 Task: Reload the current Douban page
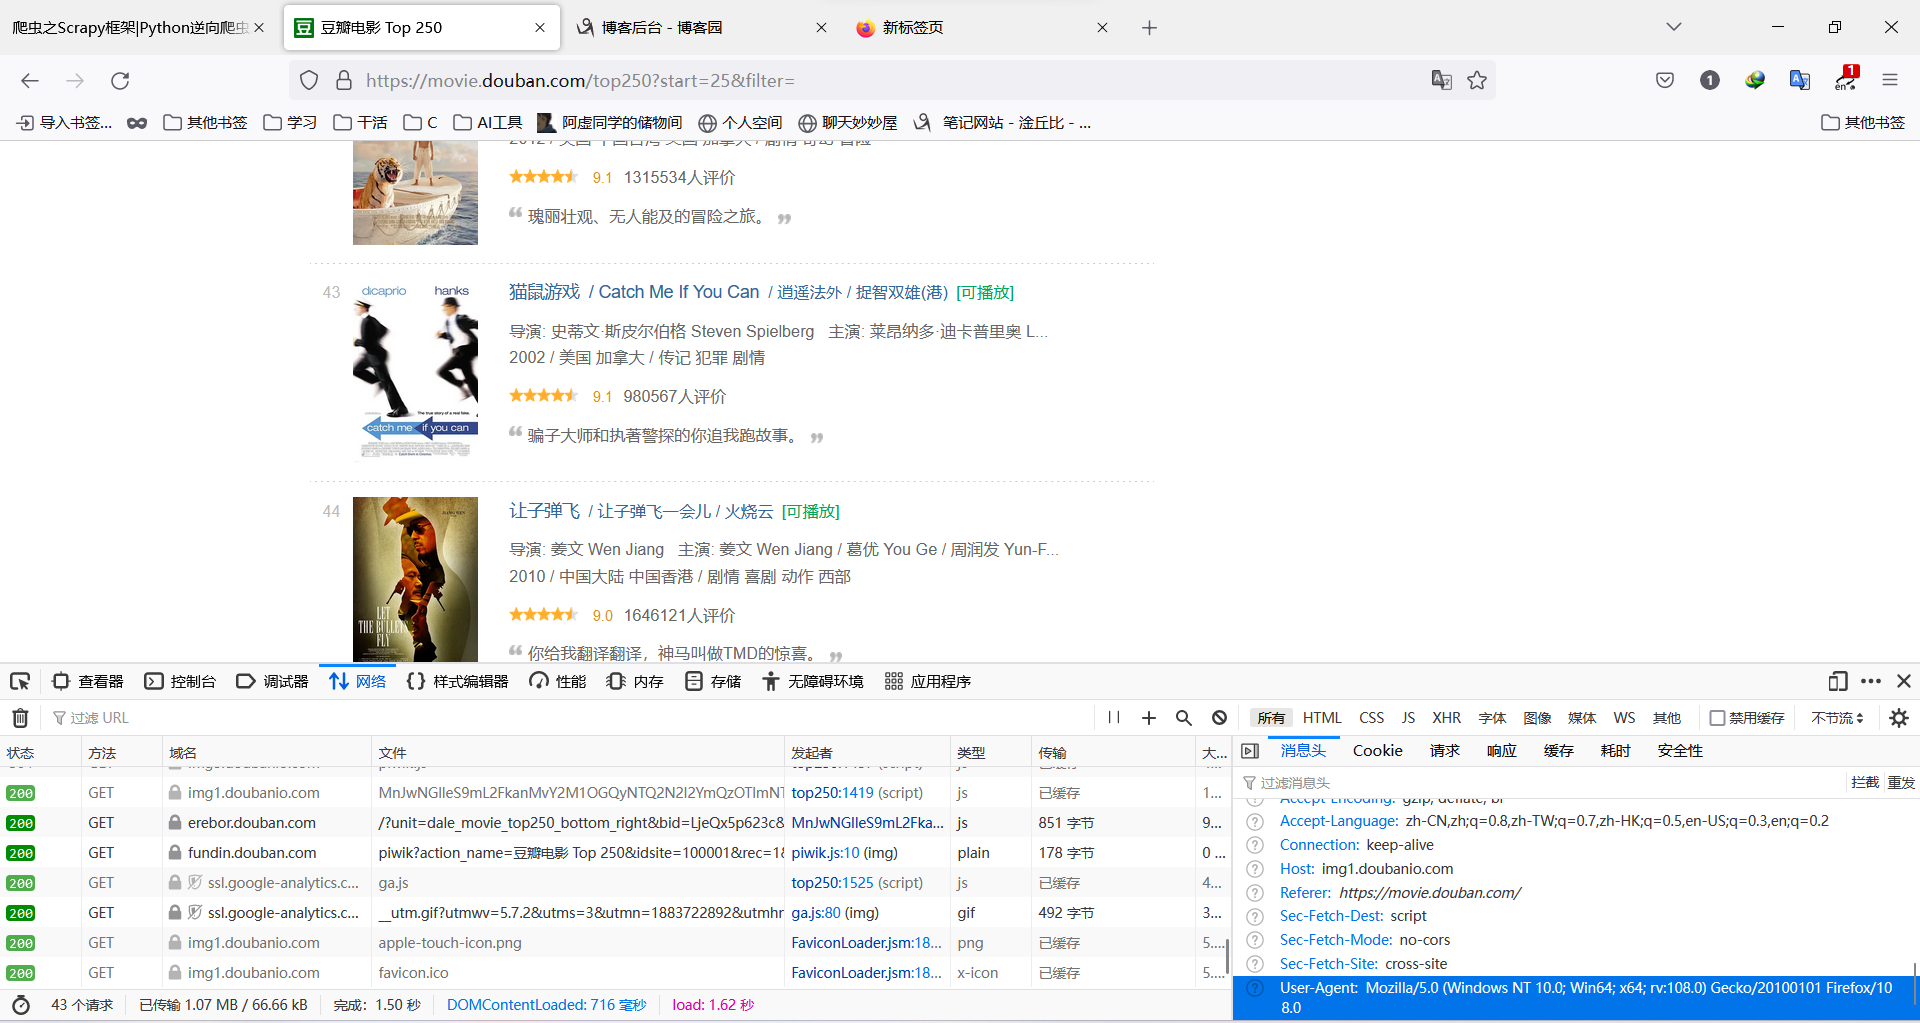(x=120, y=81)
